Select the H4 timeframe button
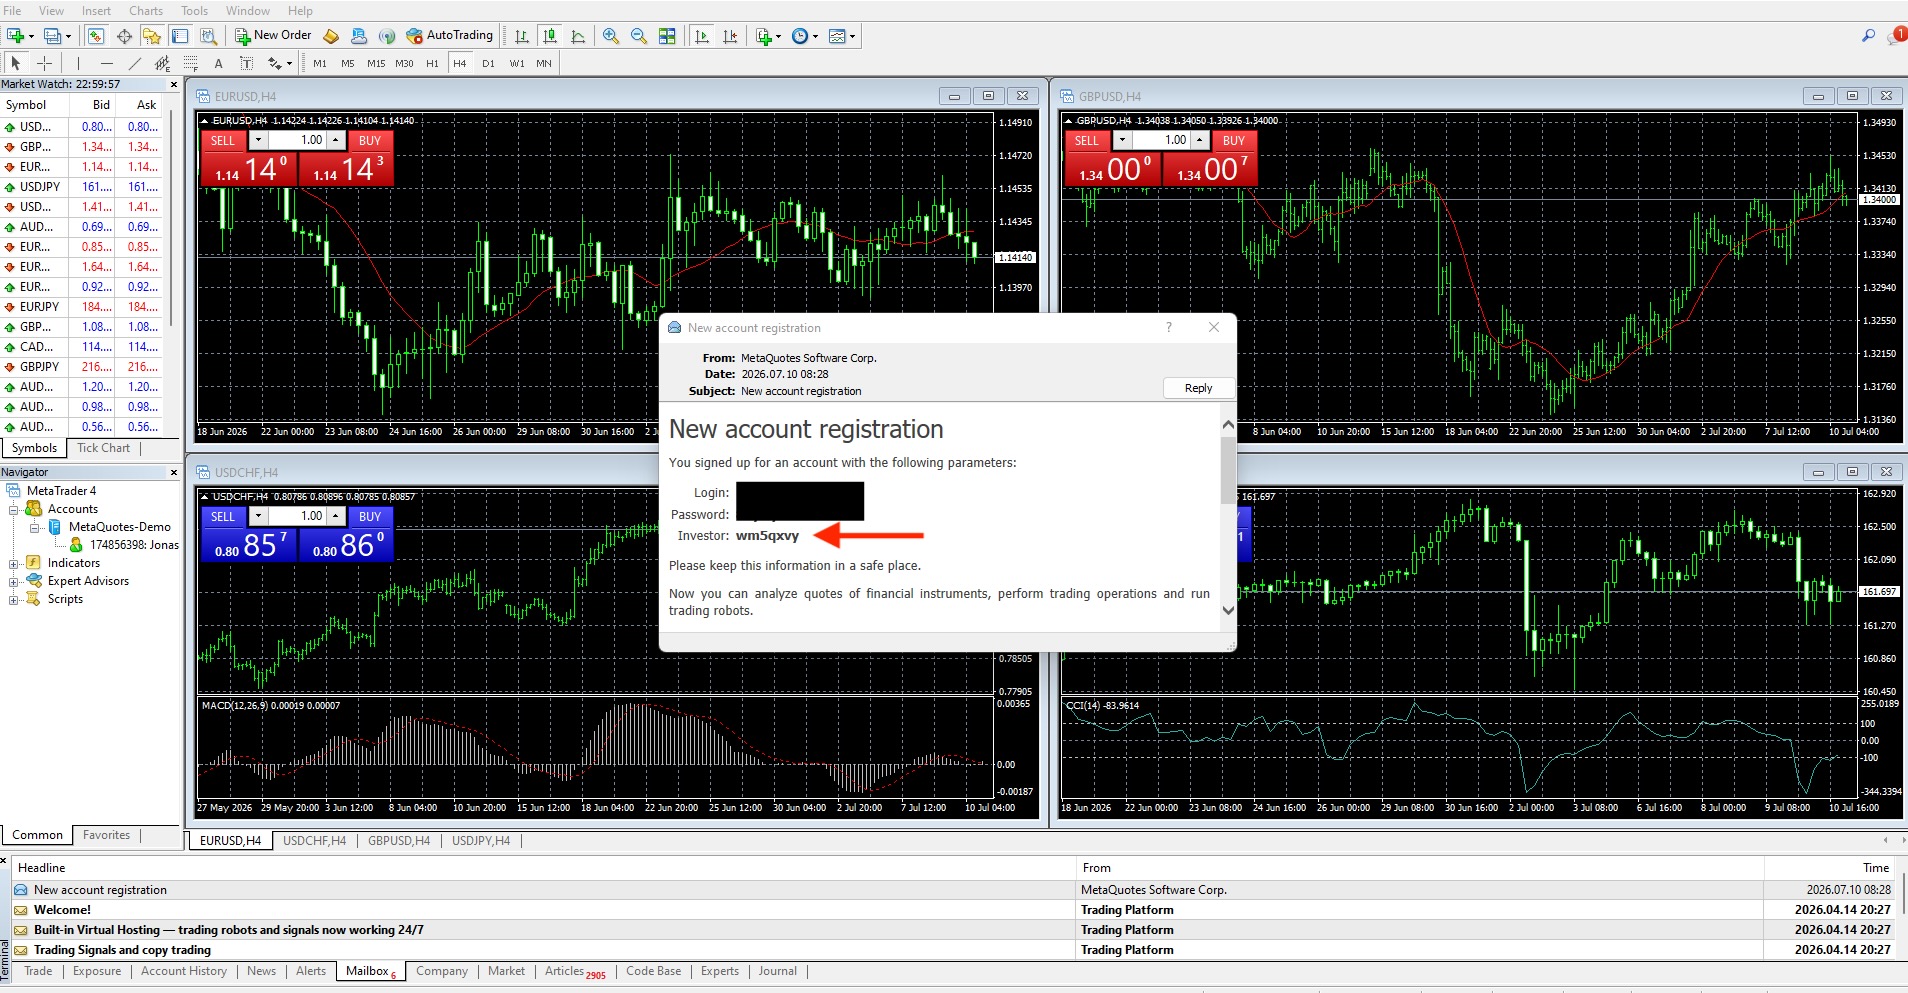Viewport: 1908px width, 993px height. (460, 63)
